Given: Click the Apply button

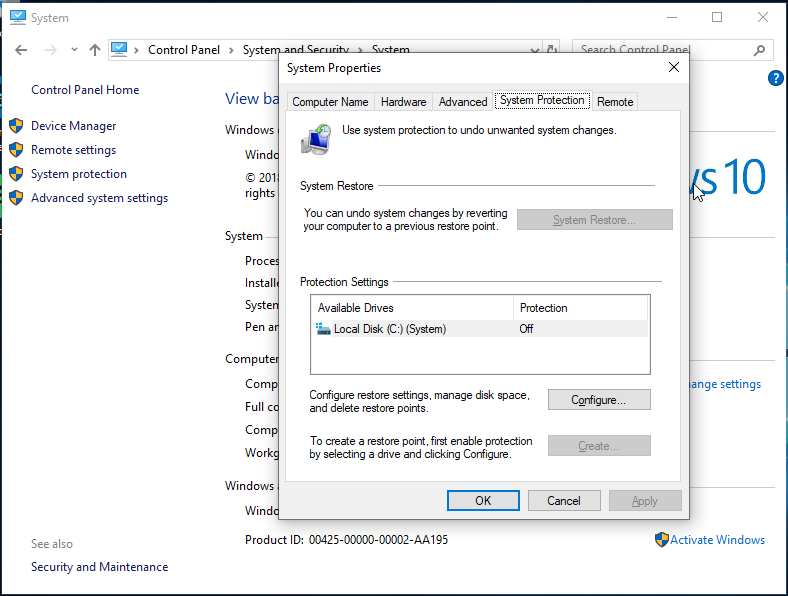Looking at the screenshot, I should [x=645, y=501].
